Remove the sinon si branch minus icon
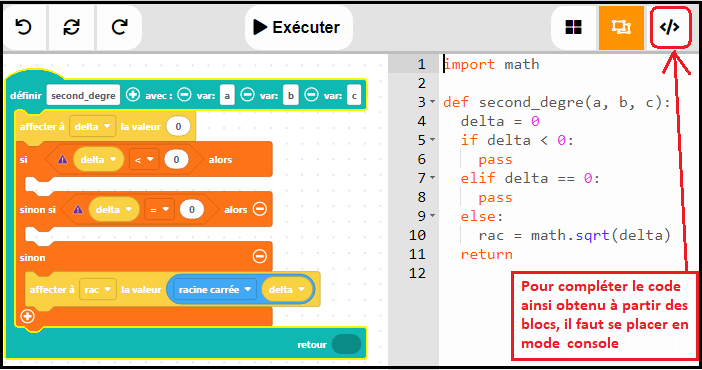Screen dimensions: 702x370 (260, 209)
